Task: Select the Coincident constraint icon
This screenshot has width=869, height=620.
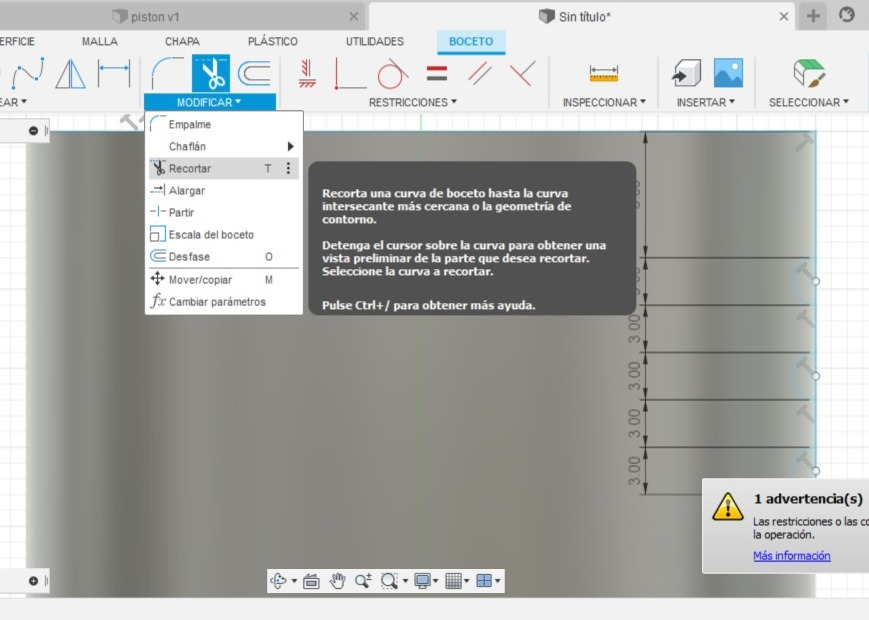Action: coord(350,73)
